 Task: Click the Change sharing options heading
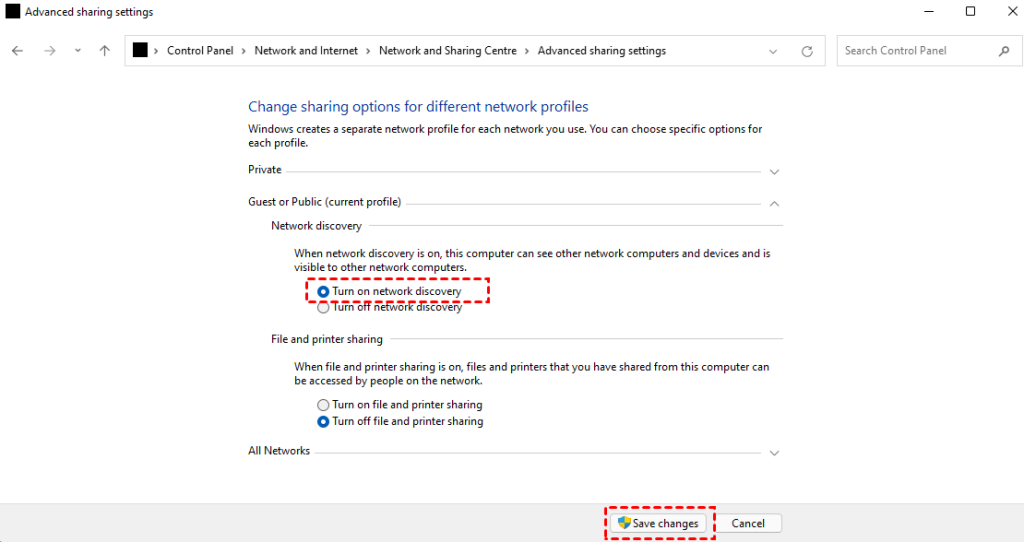418,106
